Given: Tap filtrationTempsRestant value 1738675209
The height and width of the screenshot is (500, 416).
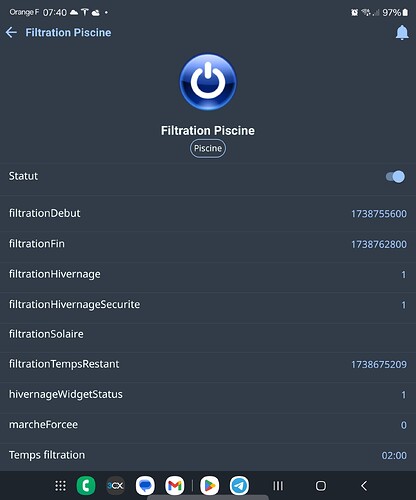Looking at the screenshot, I should coord(379,364).
